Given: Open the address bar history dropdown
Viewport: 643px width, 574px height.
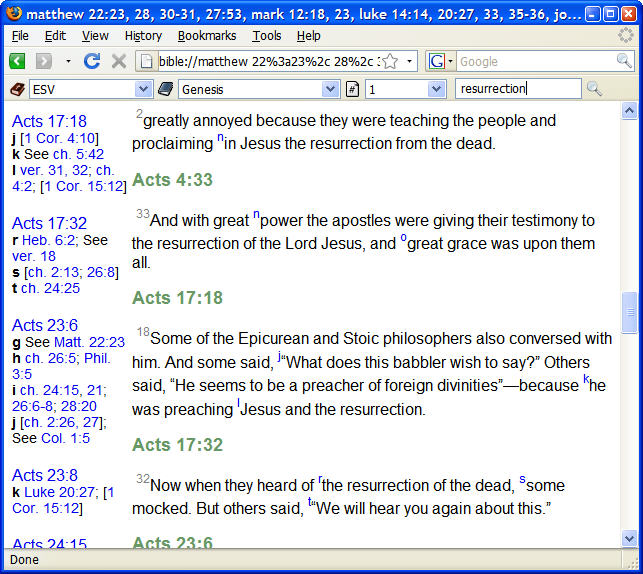Looking at the screenshot, I should [x=409, y=62].
